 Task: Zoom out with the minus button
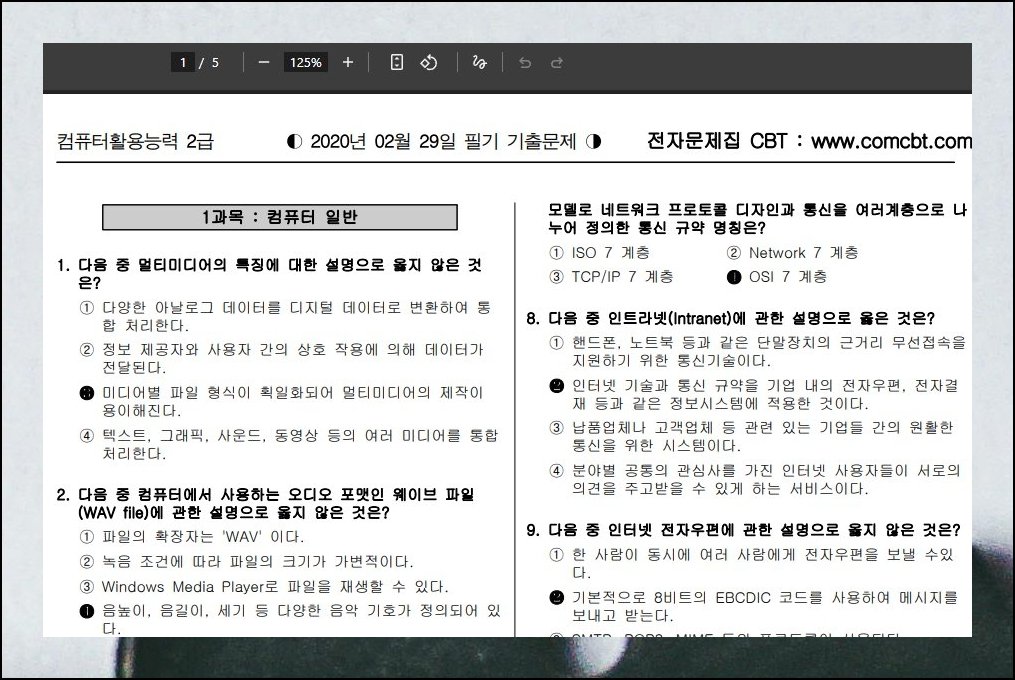tap(263, 63)
